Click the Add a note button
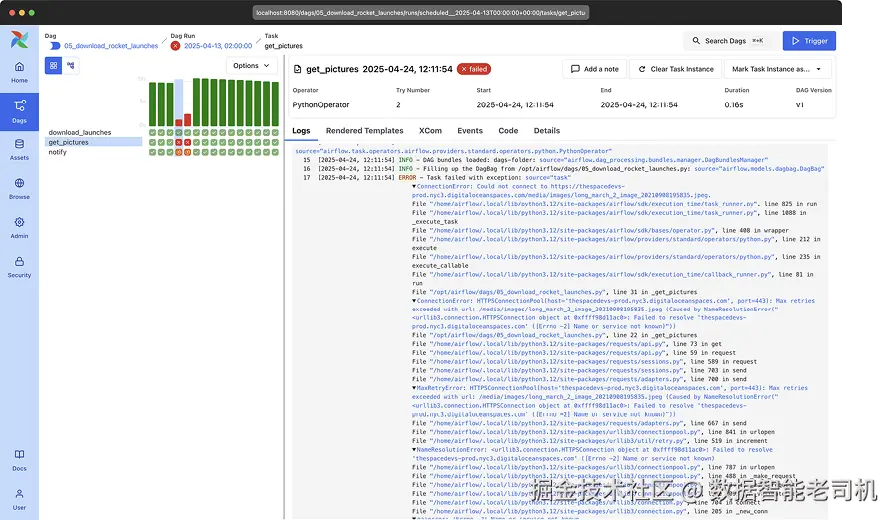The width and height of the screenshot is (894, 520). pos(595,69)
